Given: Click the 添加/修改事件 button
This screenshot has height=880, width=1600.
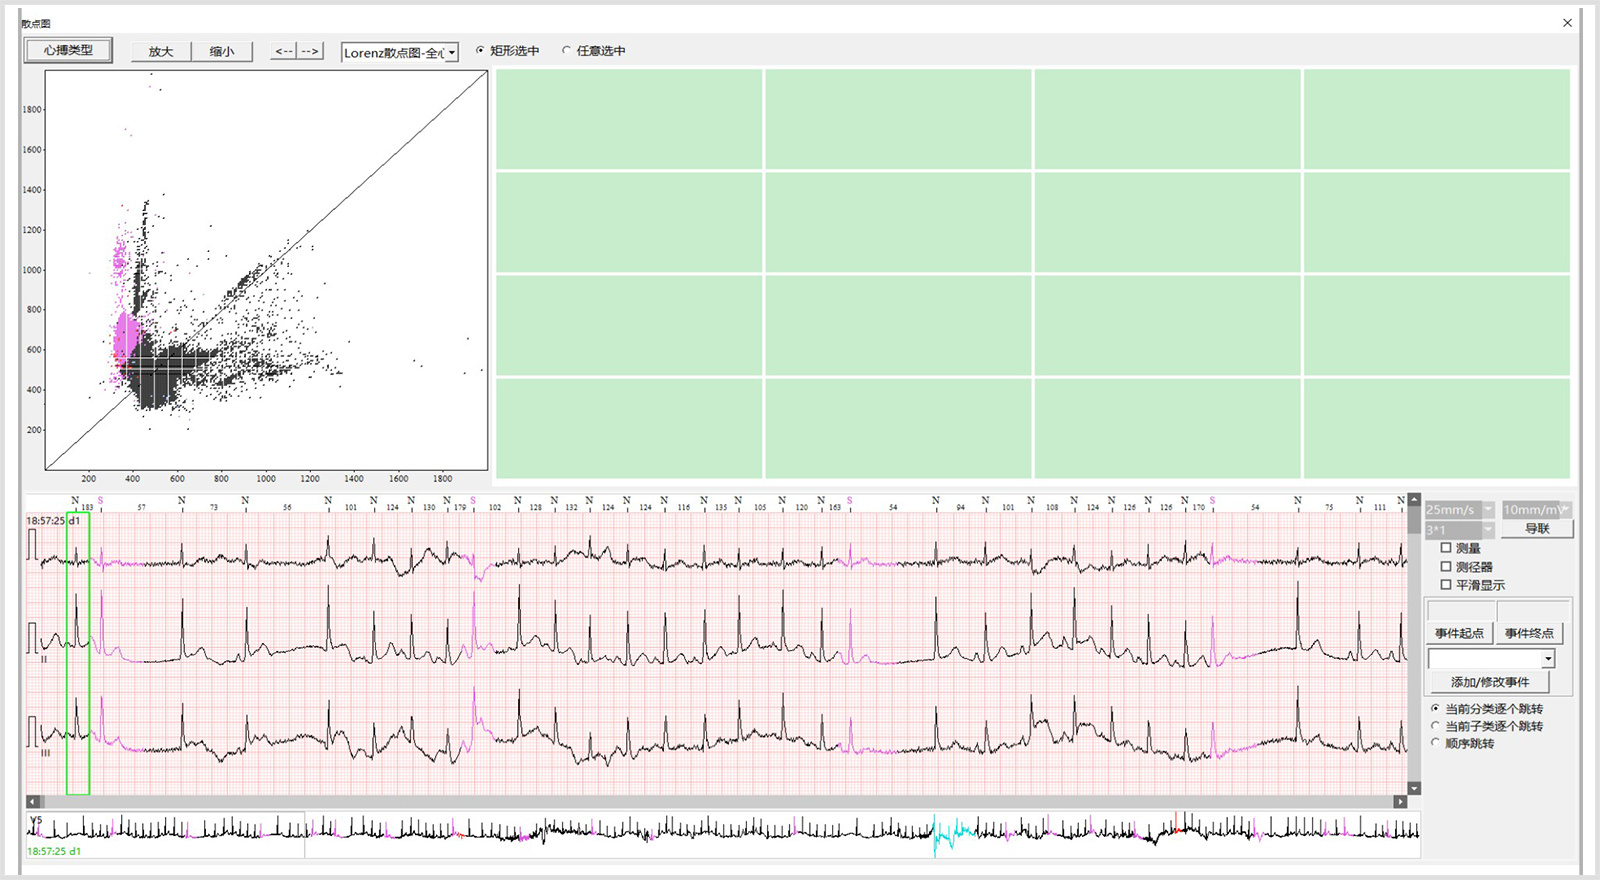Looking at the screenshot, I should click(1490, 682).
